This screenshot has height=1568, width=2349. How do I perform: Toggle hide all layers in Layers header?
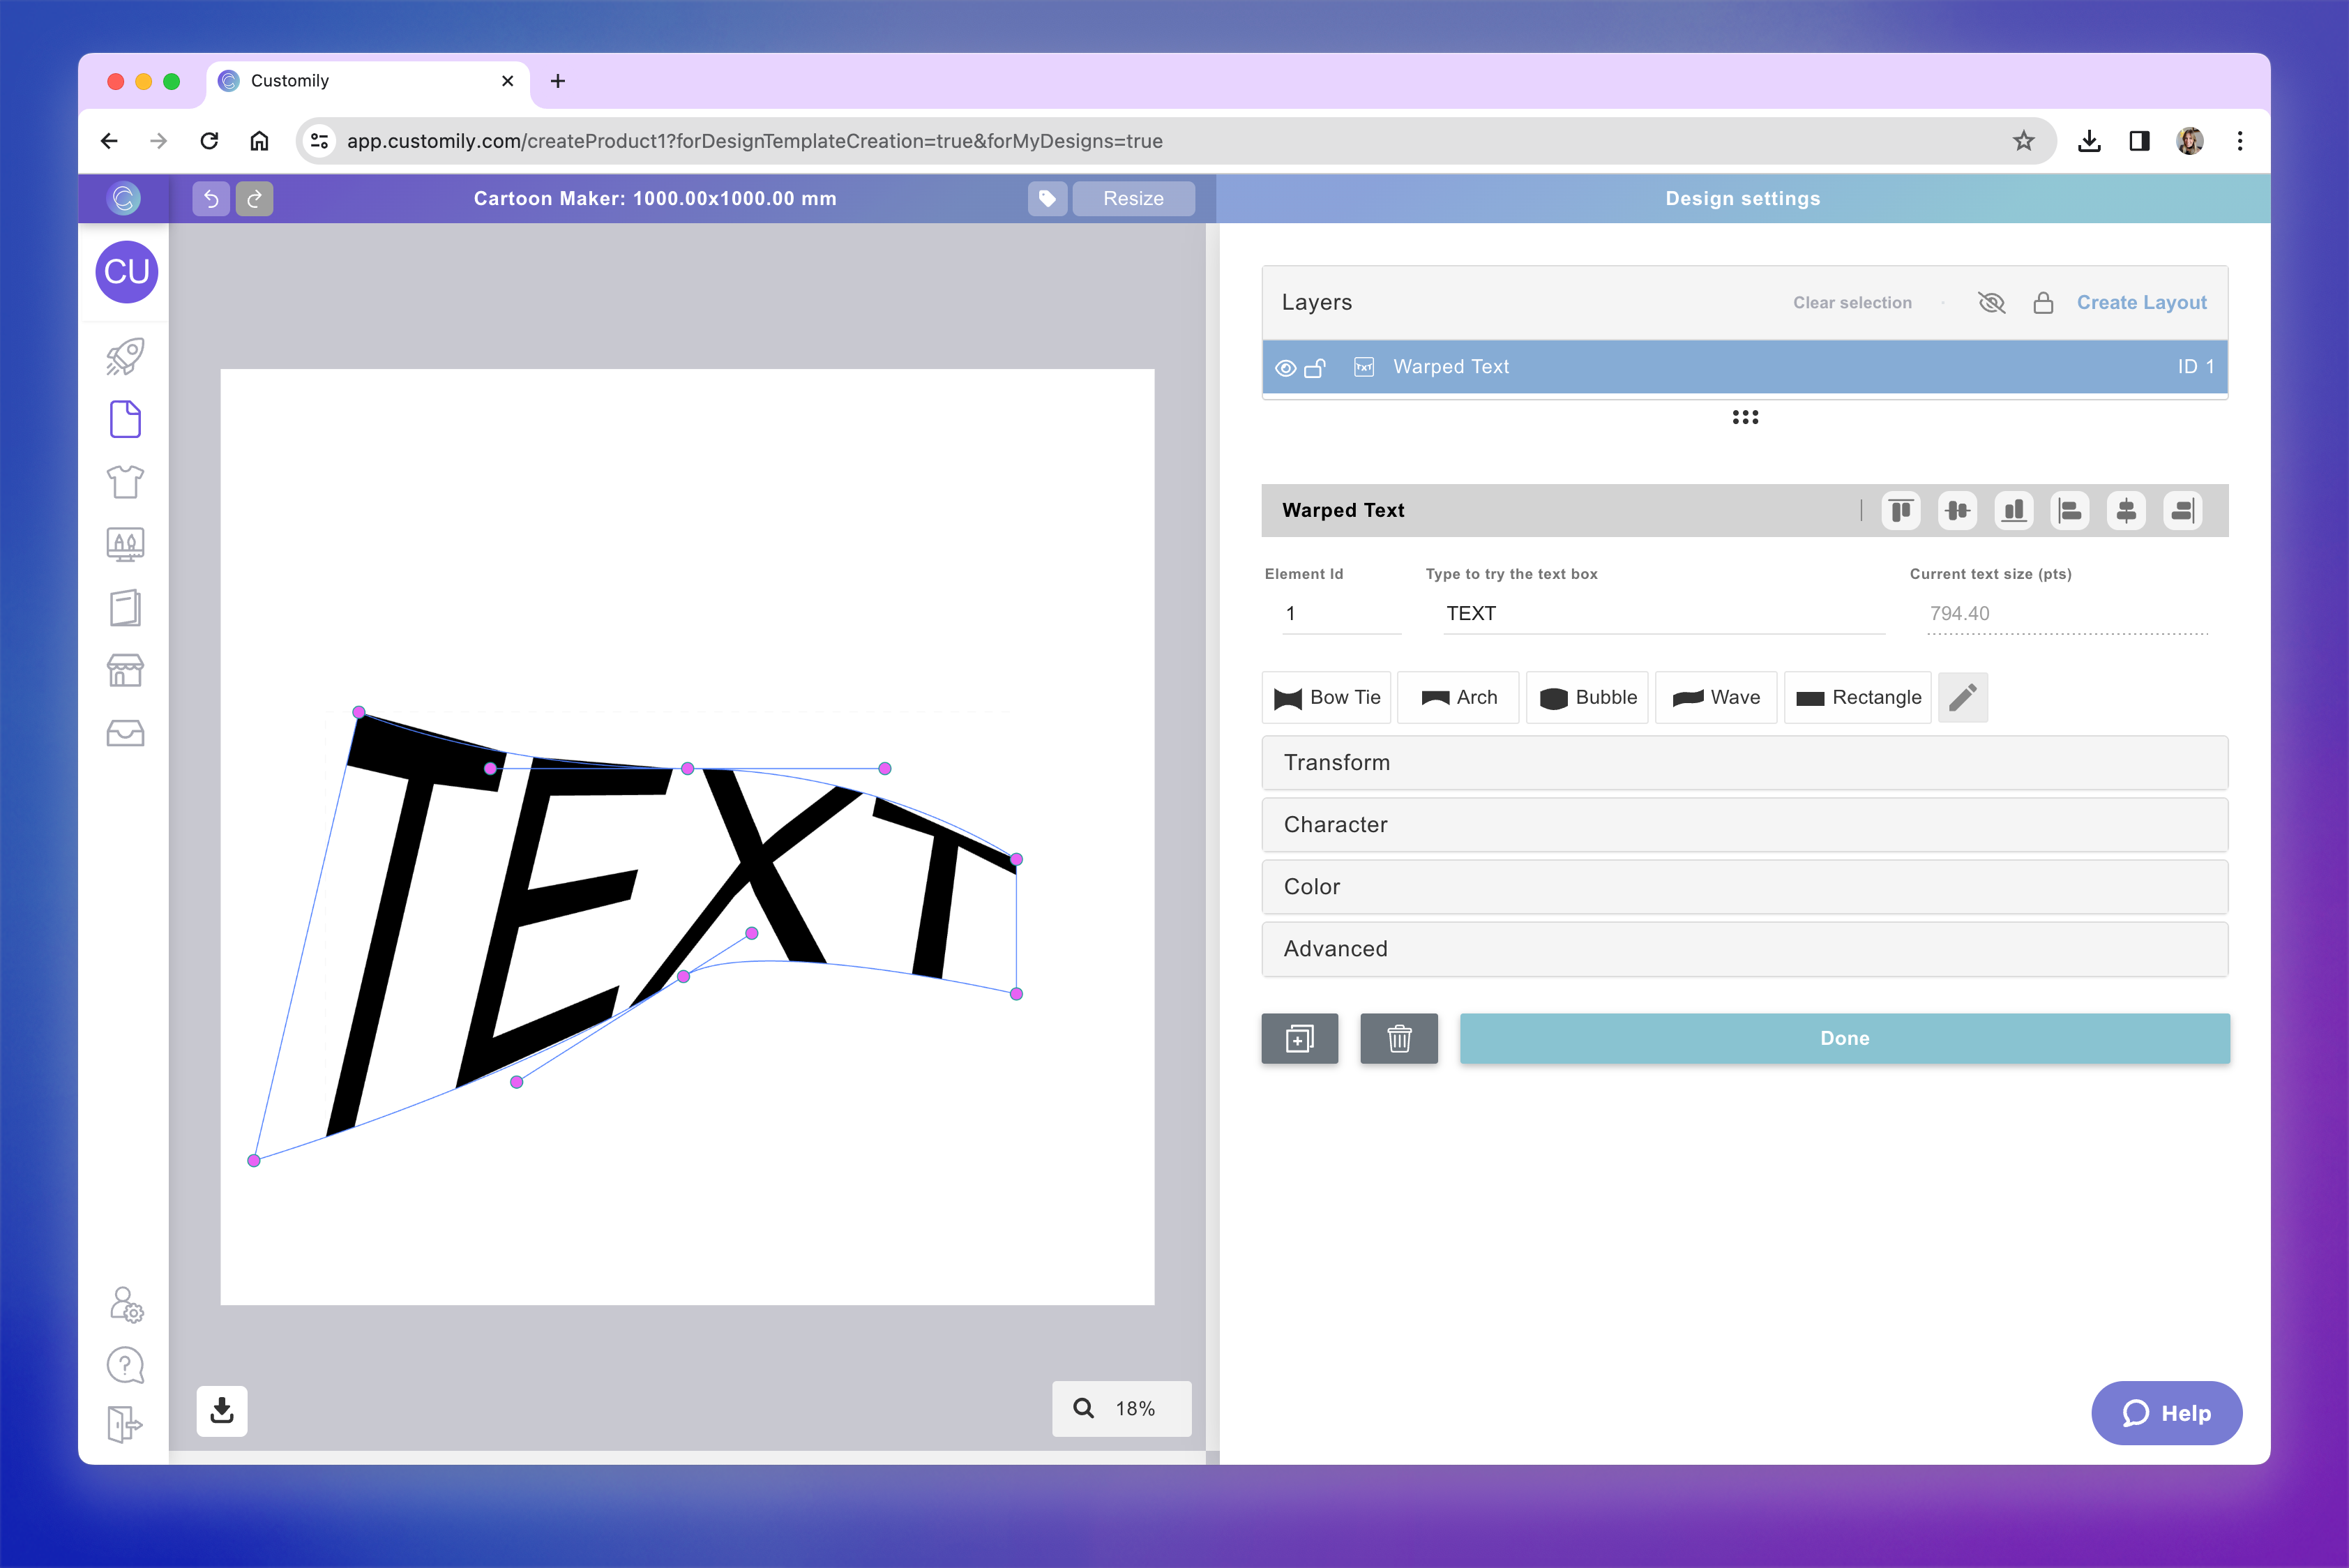pos(1991,302)
